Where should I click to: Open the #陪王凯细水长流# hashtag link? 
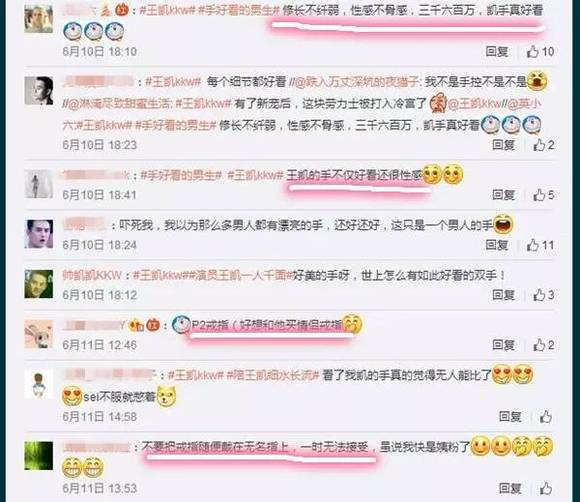pyautogui.click(x=273, y=375)
